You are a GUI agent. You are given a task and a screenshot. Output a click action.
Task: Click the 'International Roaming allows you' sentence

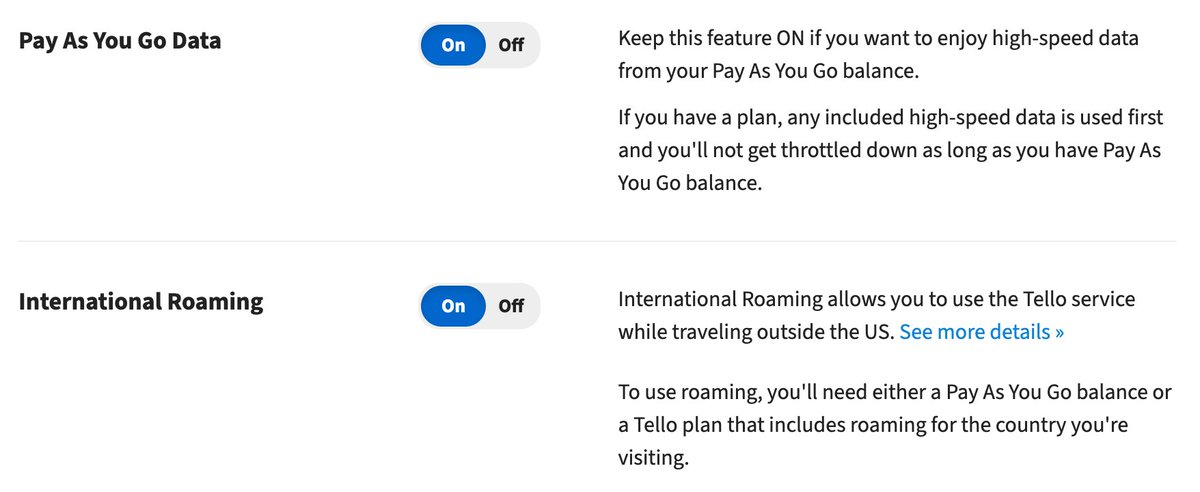click(877, 316)
